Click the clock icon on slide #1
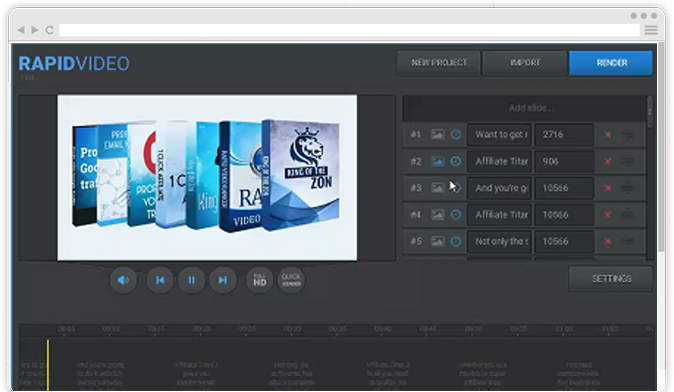The width and height of the screenshot is (674, 392). [x=456, y=135]
